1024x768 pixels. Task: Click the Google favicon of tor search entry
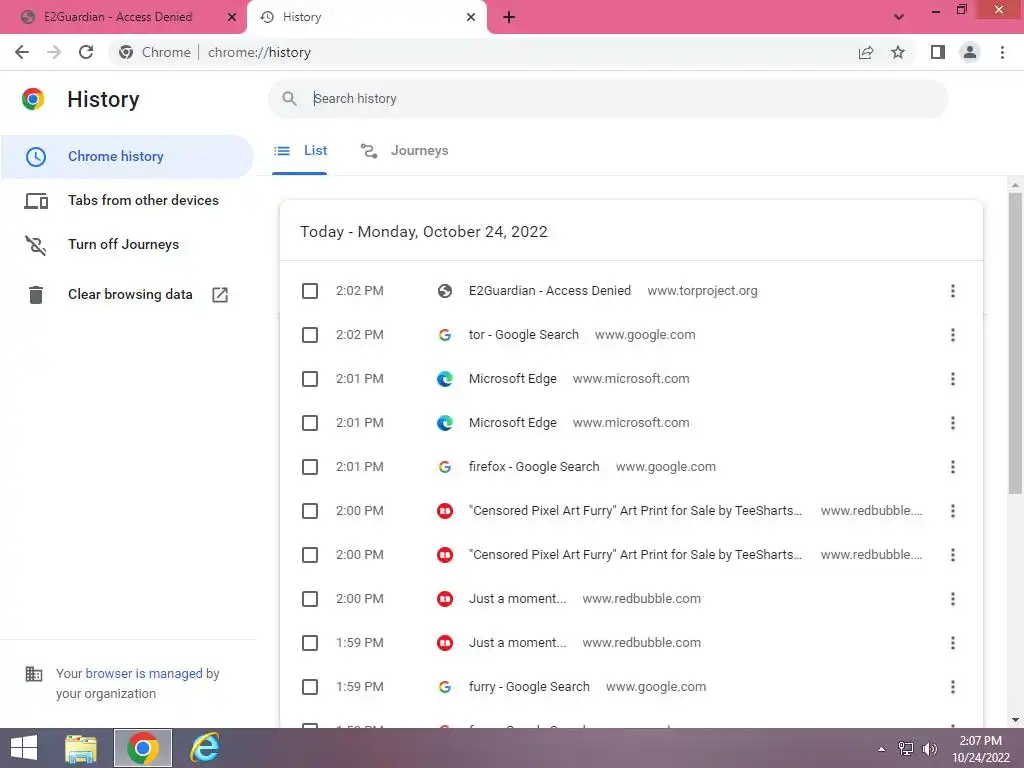click(445, 335)
